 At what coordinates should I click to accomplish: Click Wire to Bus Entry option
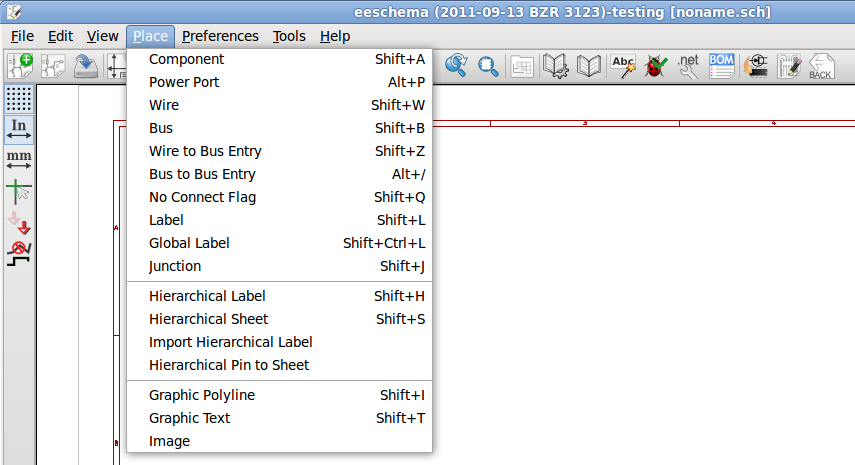[205, 151]
